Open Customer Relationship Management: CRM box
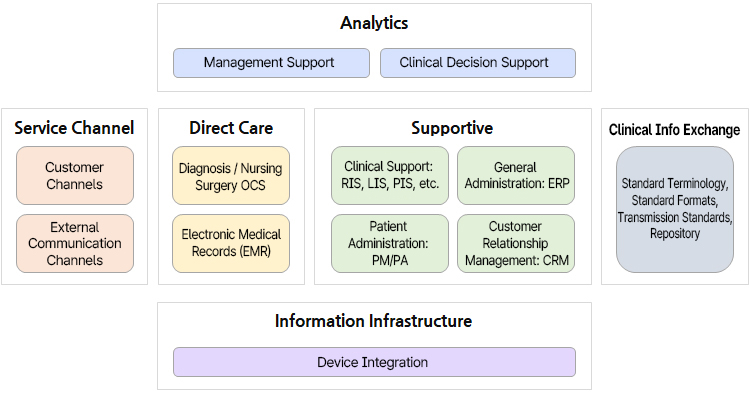 tap(516, 244)
